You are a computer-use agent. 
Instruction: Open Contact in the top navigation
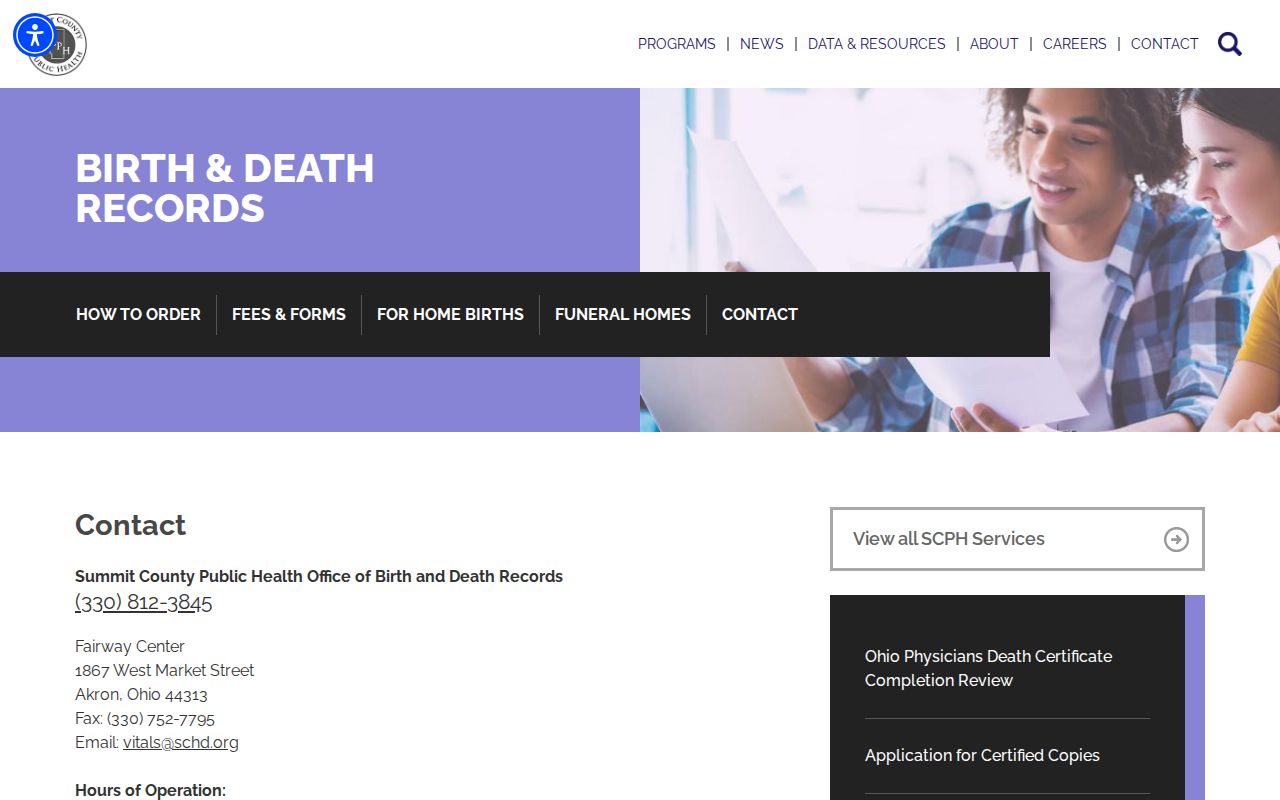pos(1165,44)
